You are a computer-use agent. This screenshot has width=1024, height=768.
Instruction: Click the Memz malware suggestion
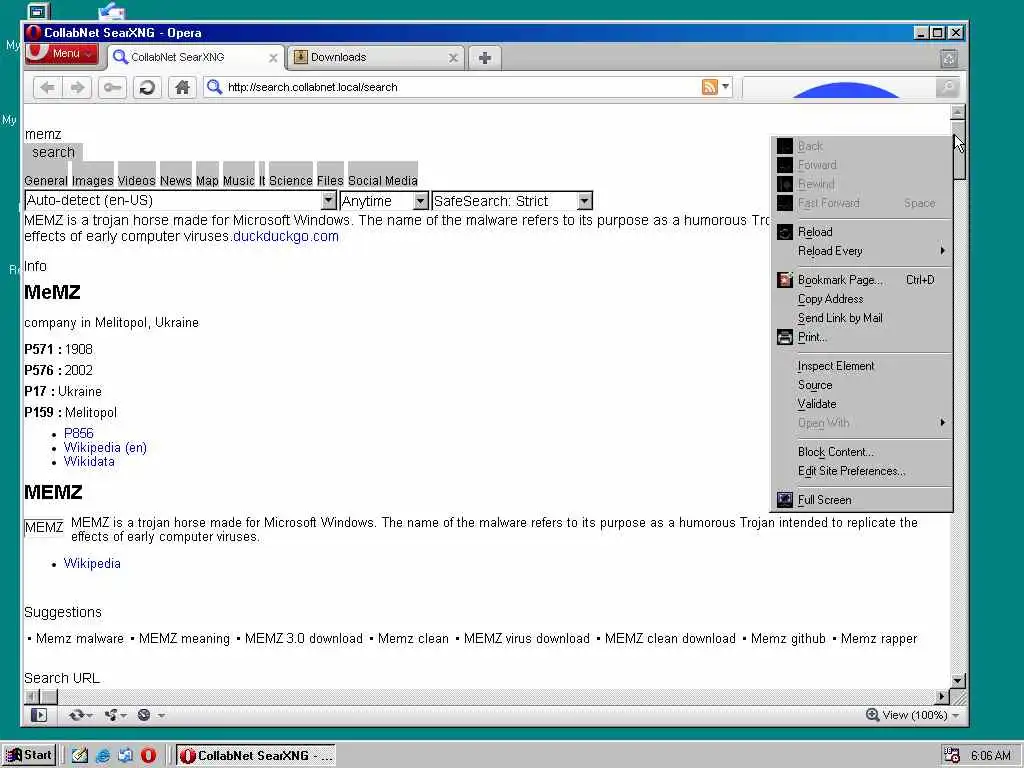click(80, 638)
